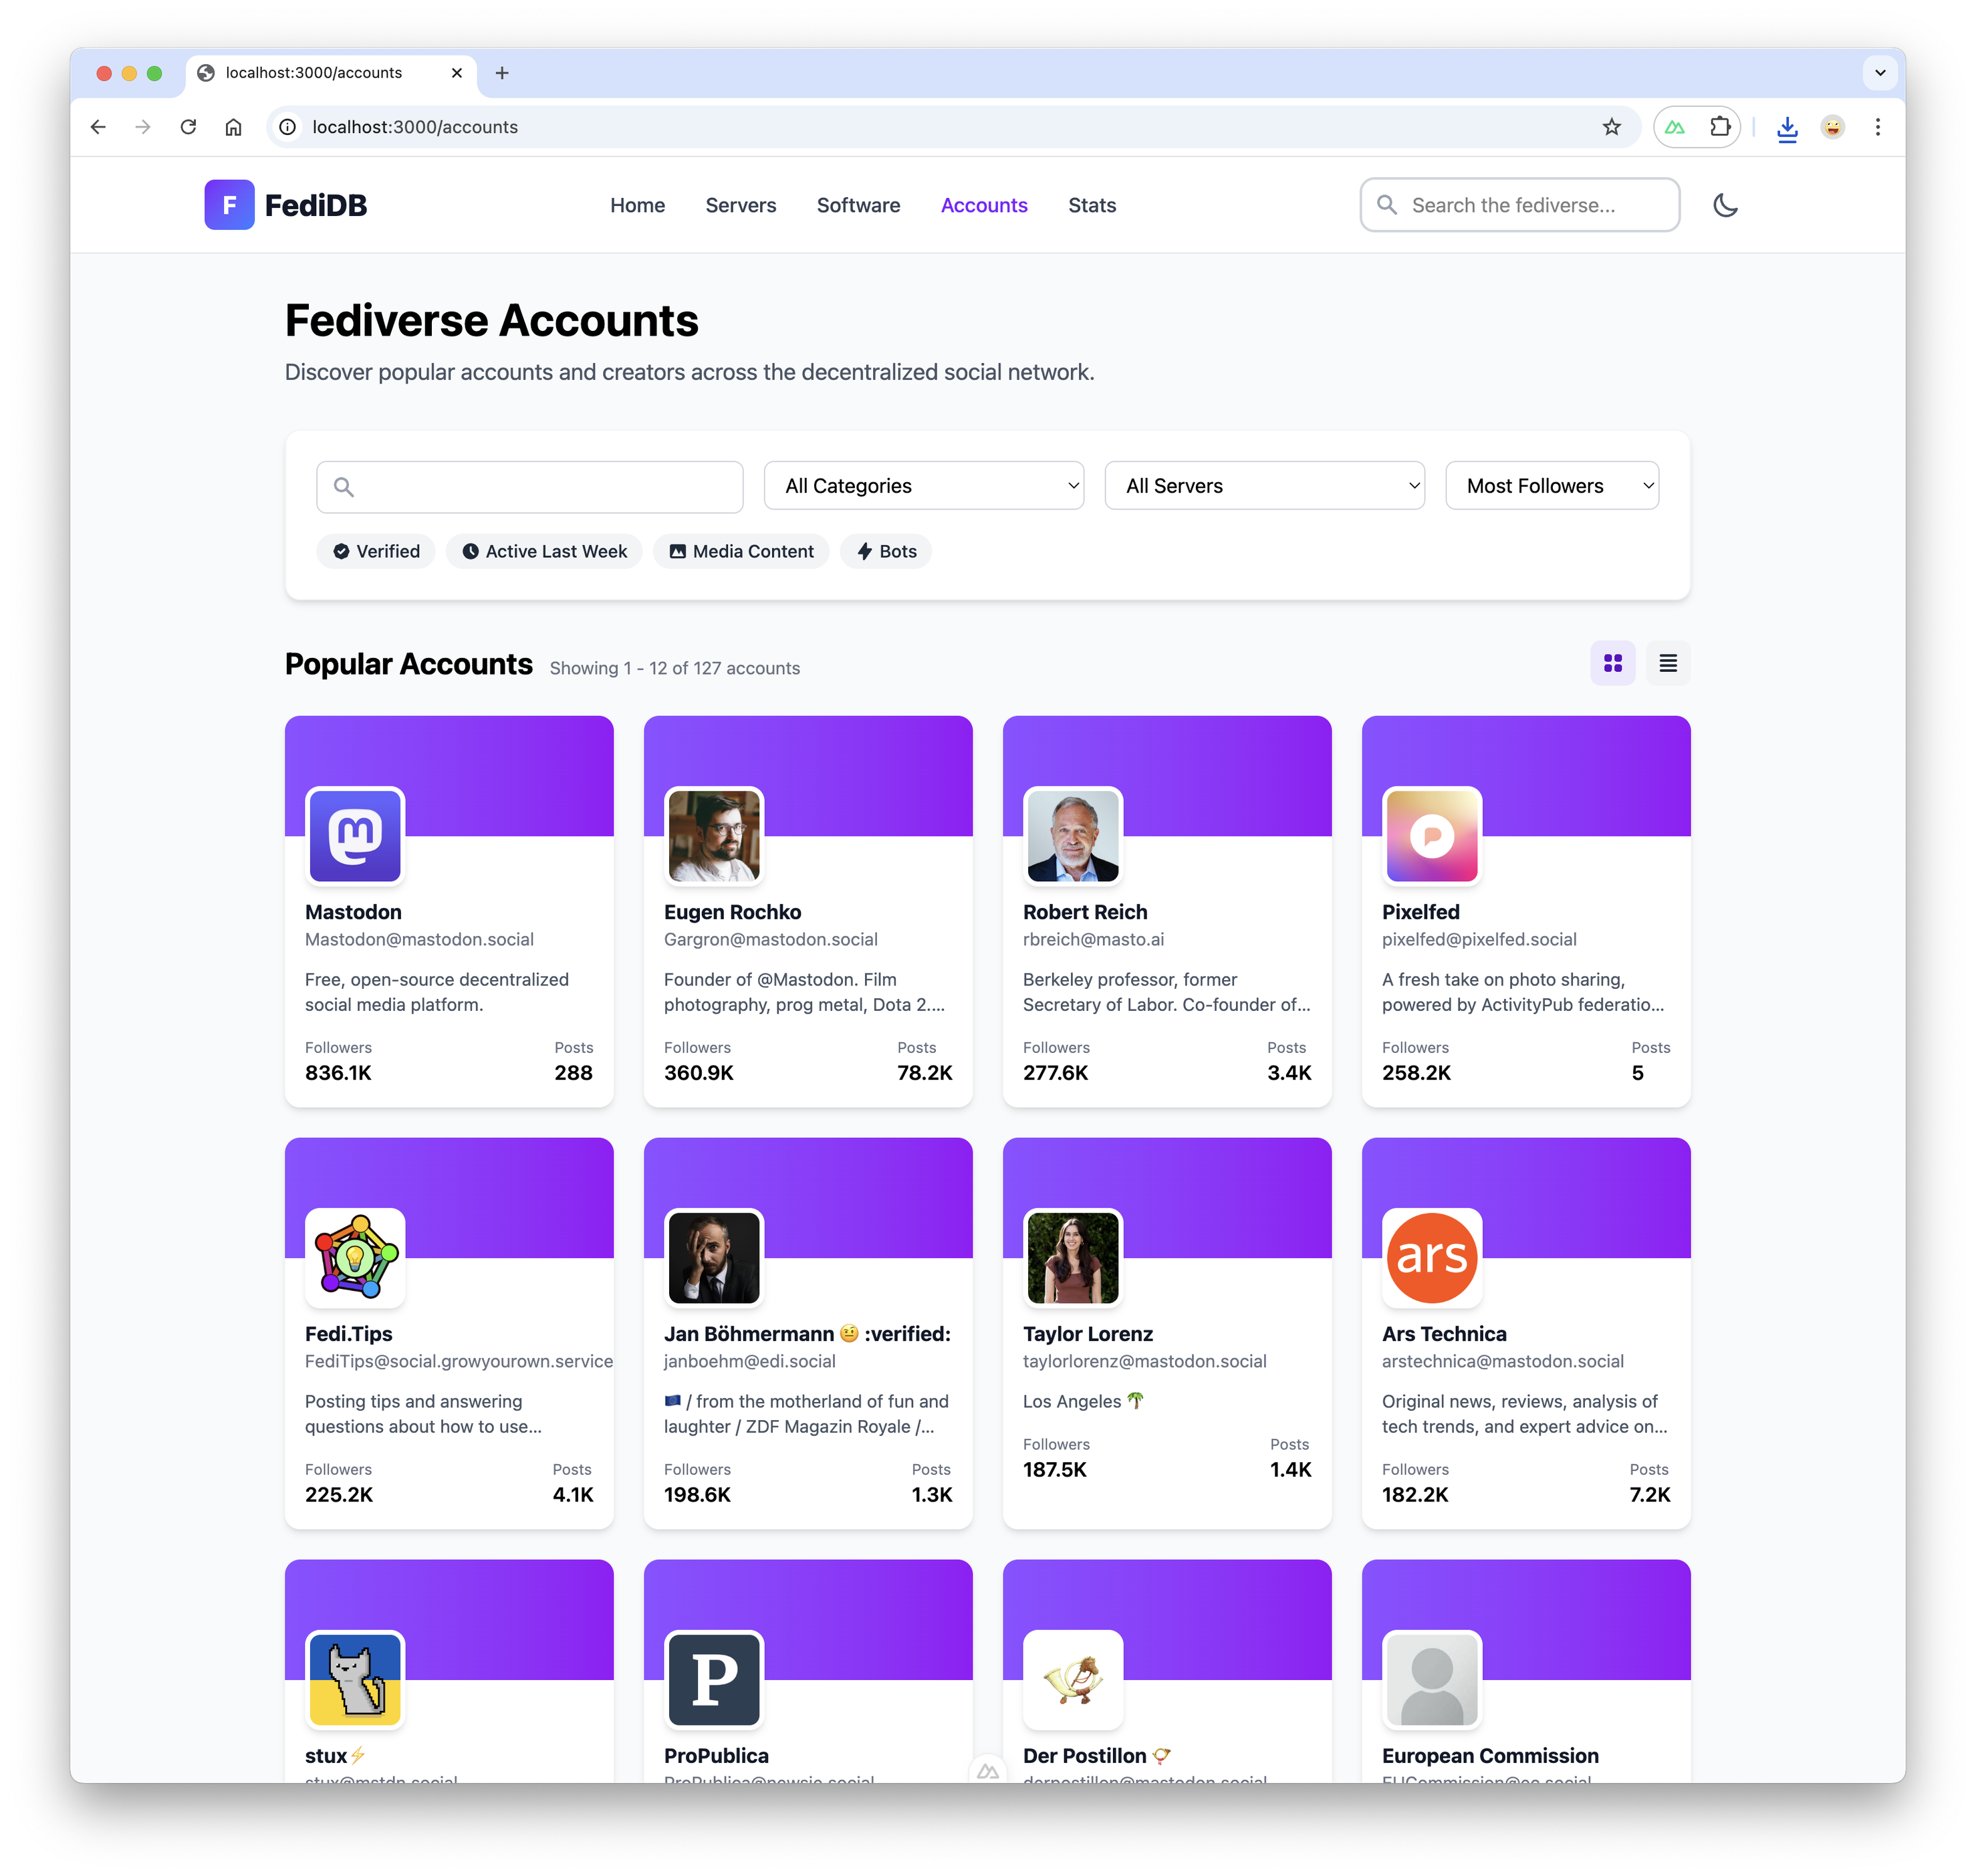
Task: Open the Stats nav item
Action: pos(1091,205)
